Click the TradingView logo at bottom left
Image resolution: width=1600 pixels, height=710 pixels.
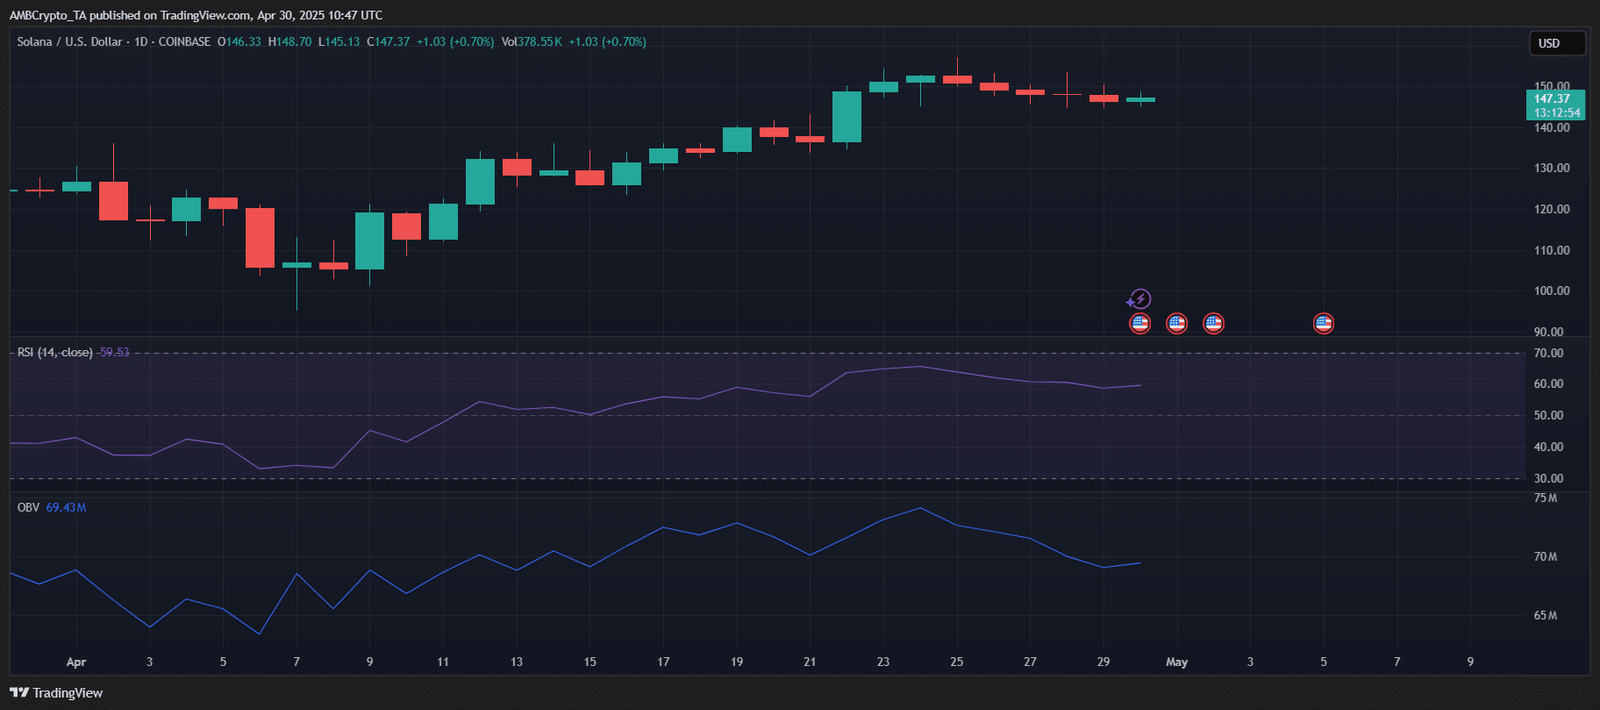point(56,693)
